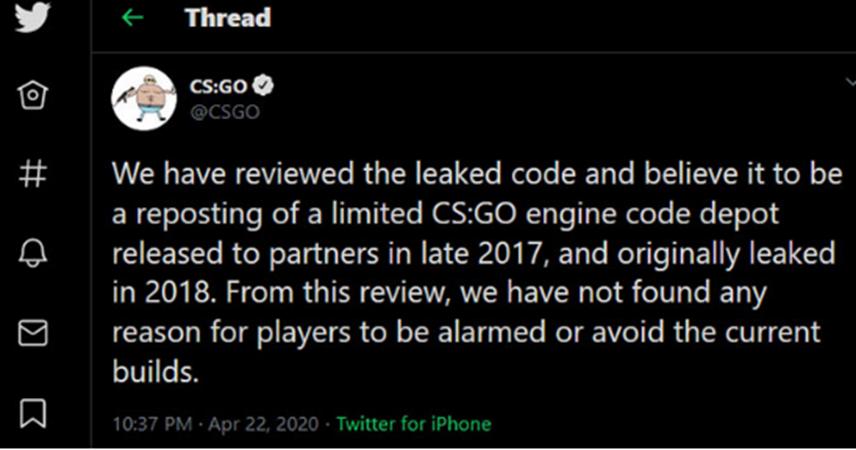The height and width of the screenshot is (450, 856).
Task: Open the CS:GO profile picture
Action: pyautogui.click(x=144, y=98)
